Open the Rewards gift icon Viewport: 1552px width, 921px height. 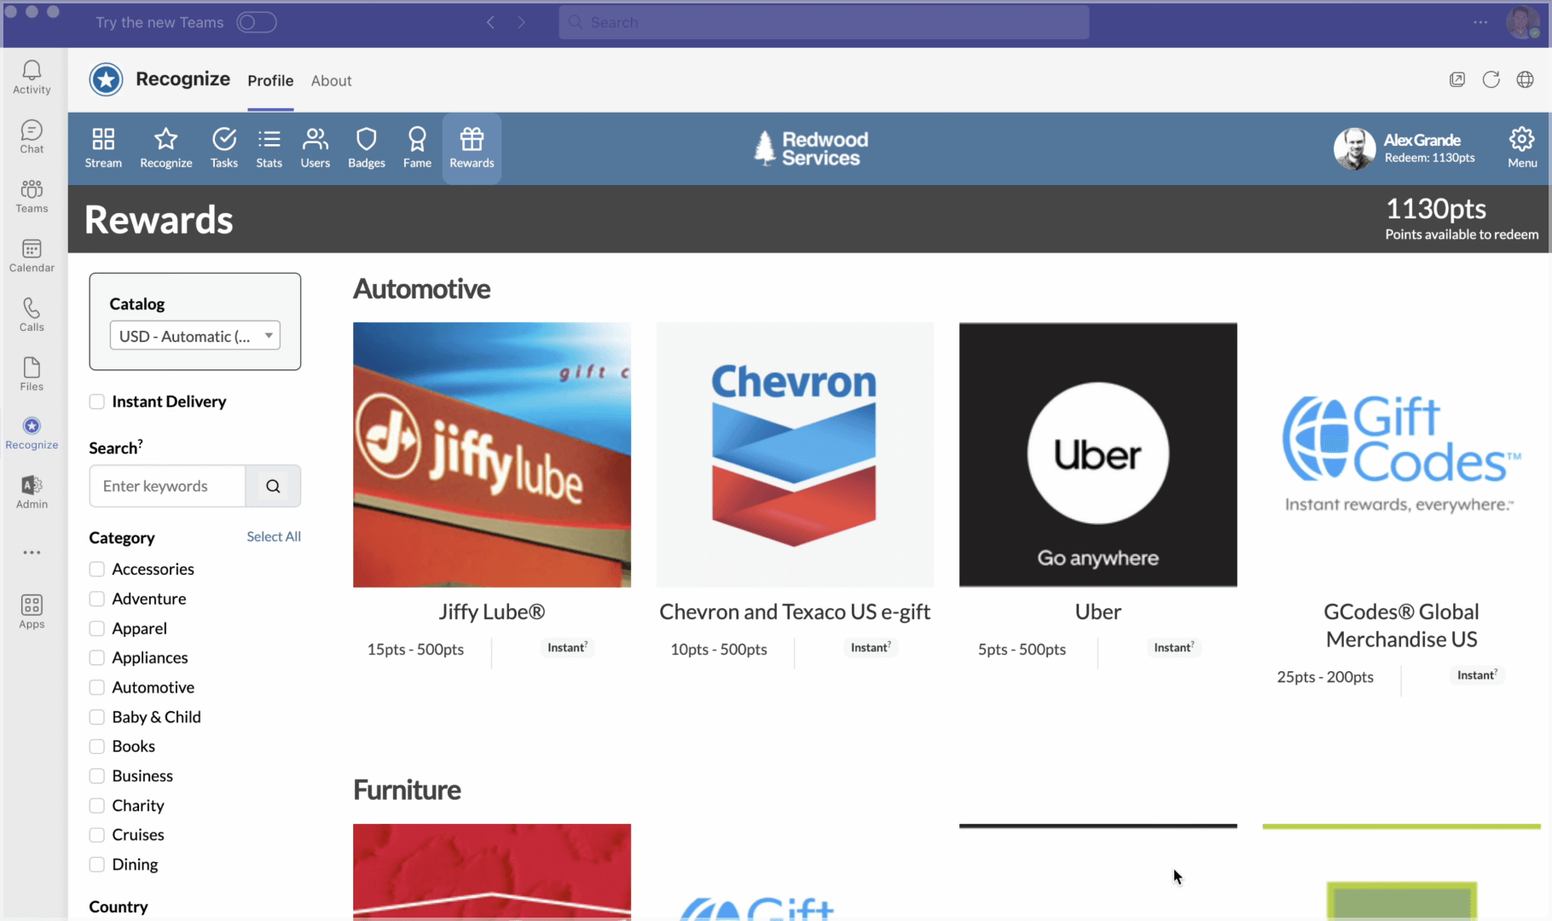tap(472, 147)
